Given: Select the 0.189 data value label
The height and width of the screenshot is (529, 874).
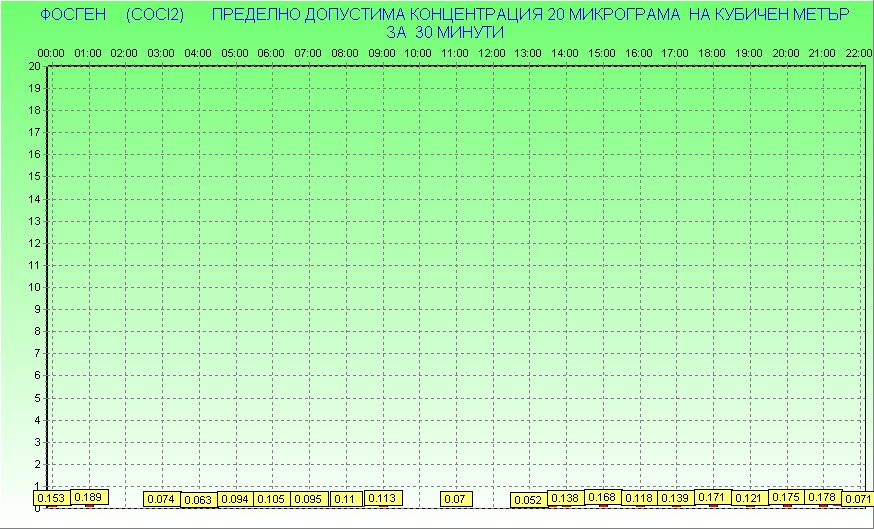Looking at the screenshot, I should [88, 497].
